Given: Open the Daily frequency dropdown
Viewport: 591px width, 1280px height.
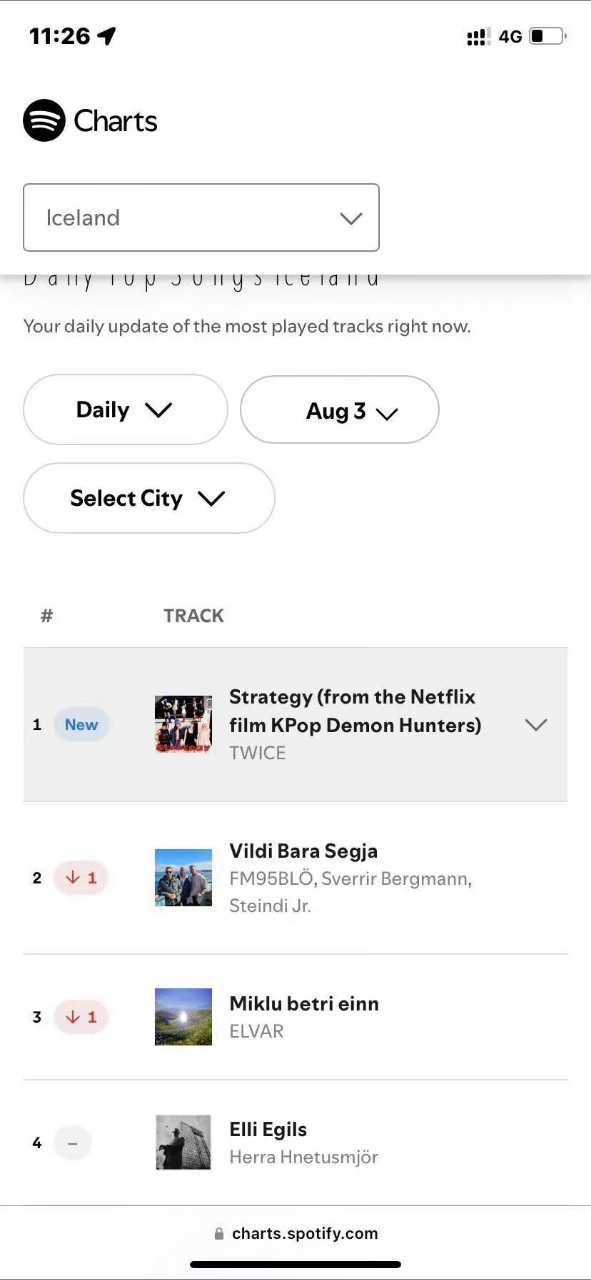Looking at the screenshot, I should pos(125,409).
